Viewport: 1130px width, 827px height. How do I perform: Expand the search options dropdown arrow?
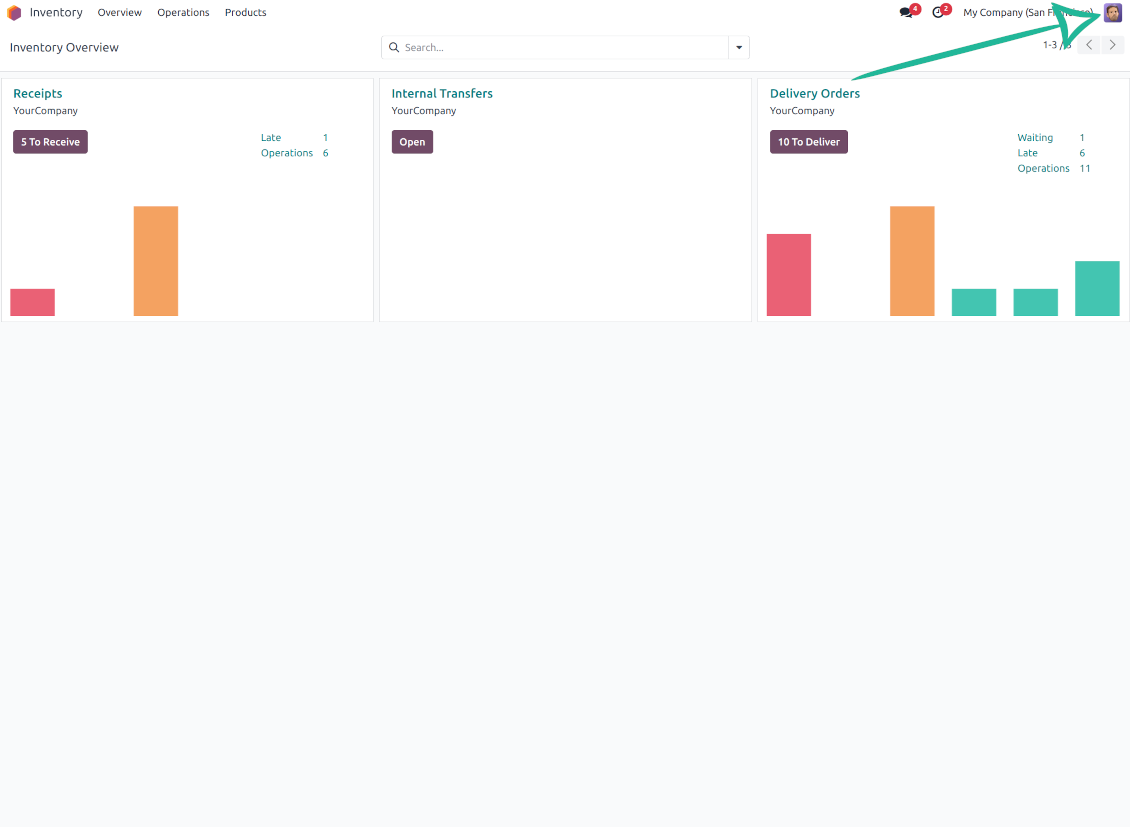[x=739, y=47]
